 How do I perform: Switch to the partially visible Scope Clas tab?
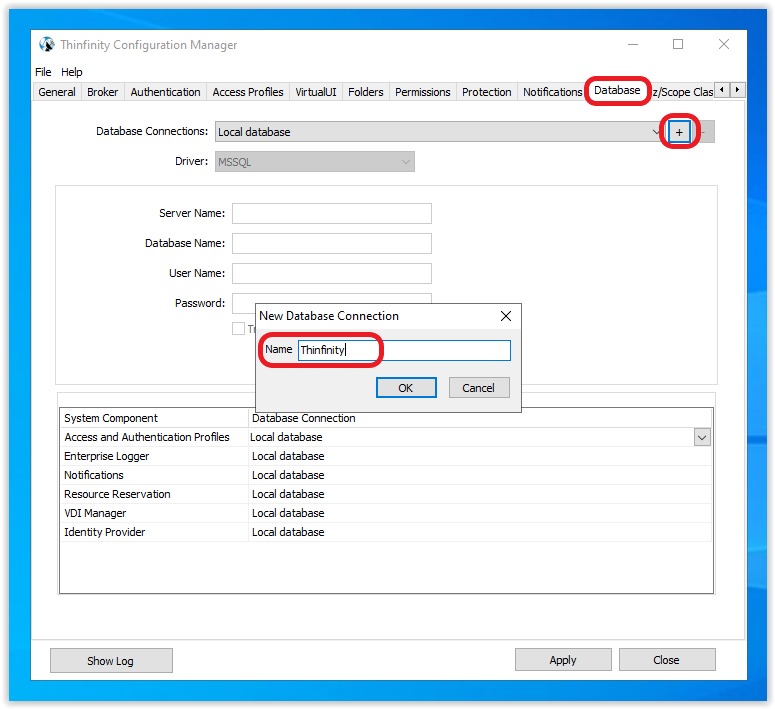click(682, 92)
